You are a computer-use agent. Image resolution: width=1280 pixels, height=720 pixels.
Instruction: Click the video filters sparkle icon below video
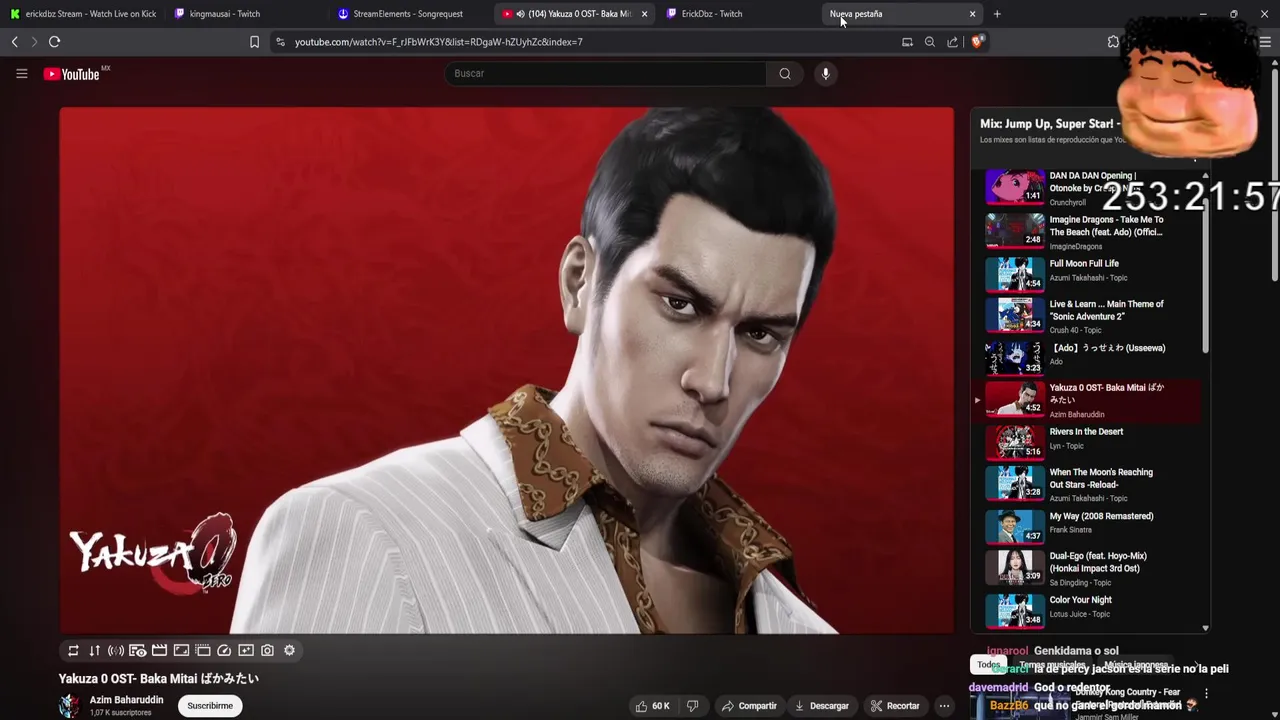246,650
